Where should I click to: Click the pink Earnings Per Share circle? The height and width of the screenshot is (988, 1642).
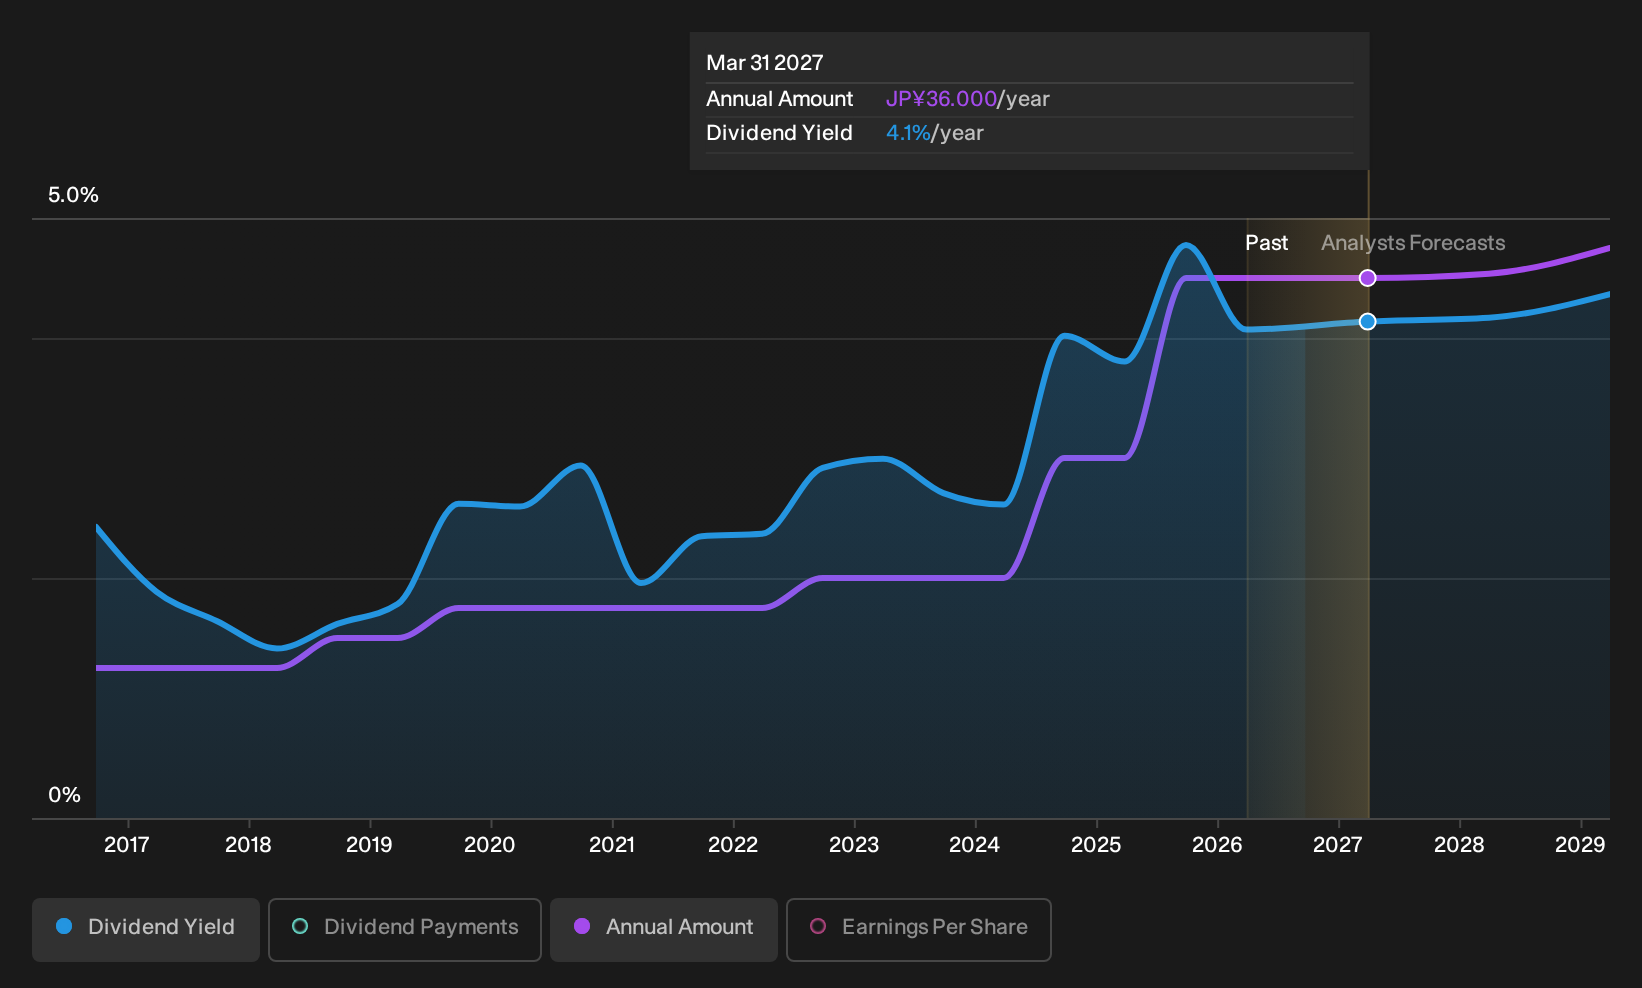point(818,926)
